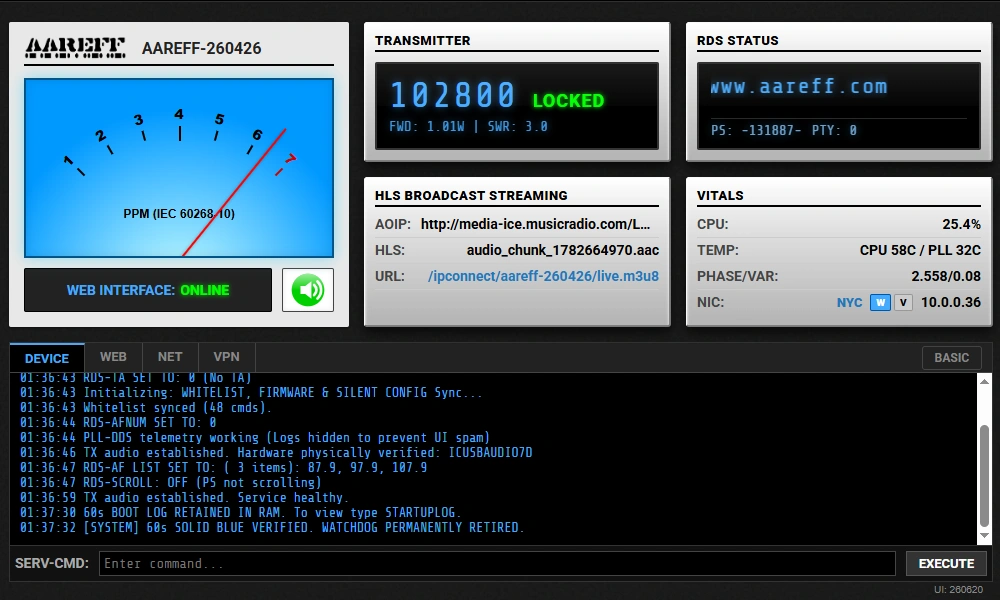Click the 'PLL-DDS telemetry working' log line

tap(255, 437)
